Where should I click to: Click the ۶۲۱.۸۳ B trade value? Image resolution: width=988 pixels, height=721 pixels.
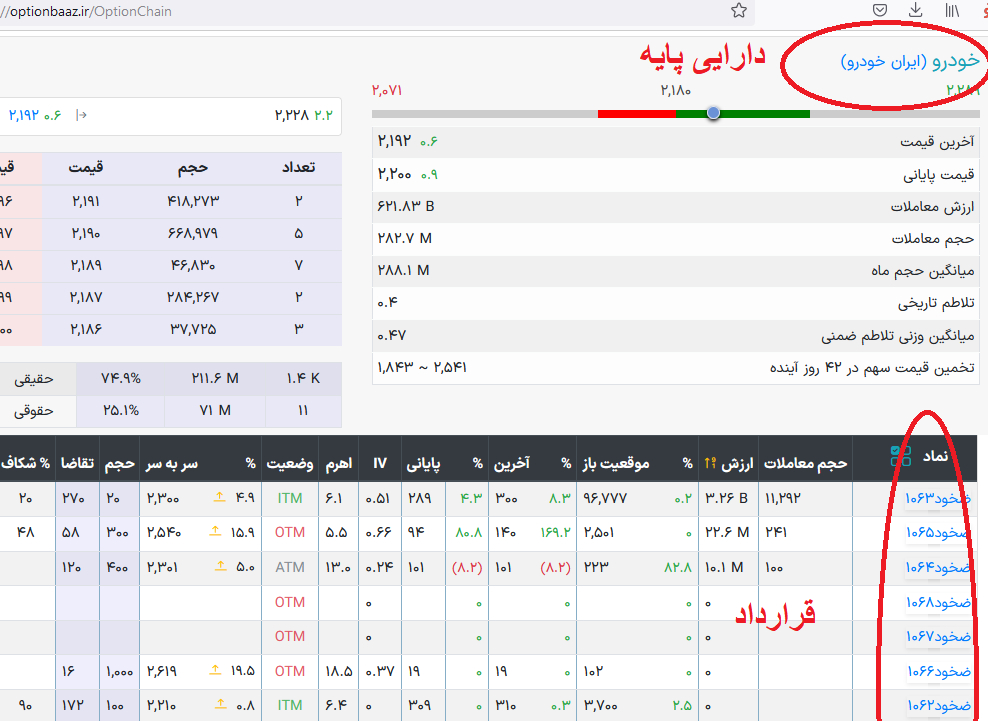tap(406, 206)
